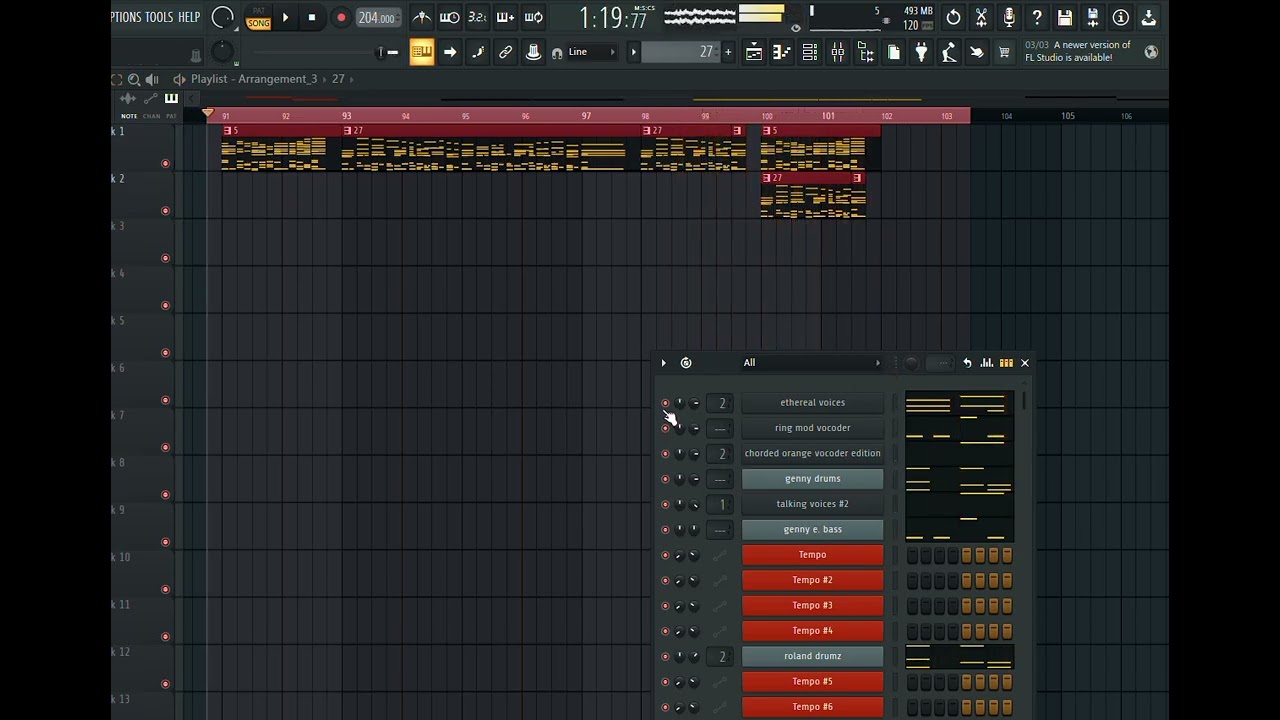Enable wait for input before recording

(x=450, y=17)
